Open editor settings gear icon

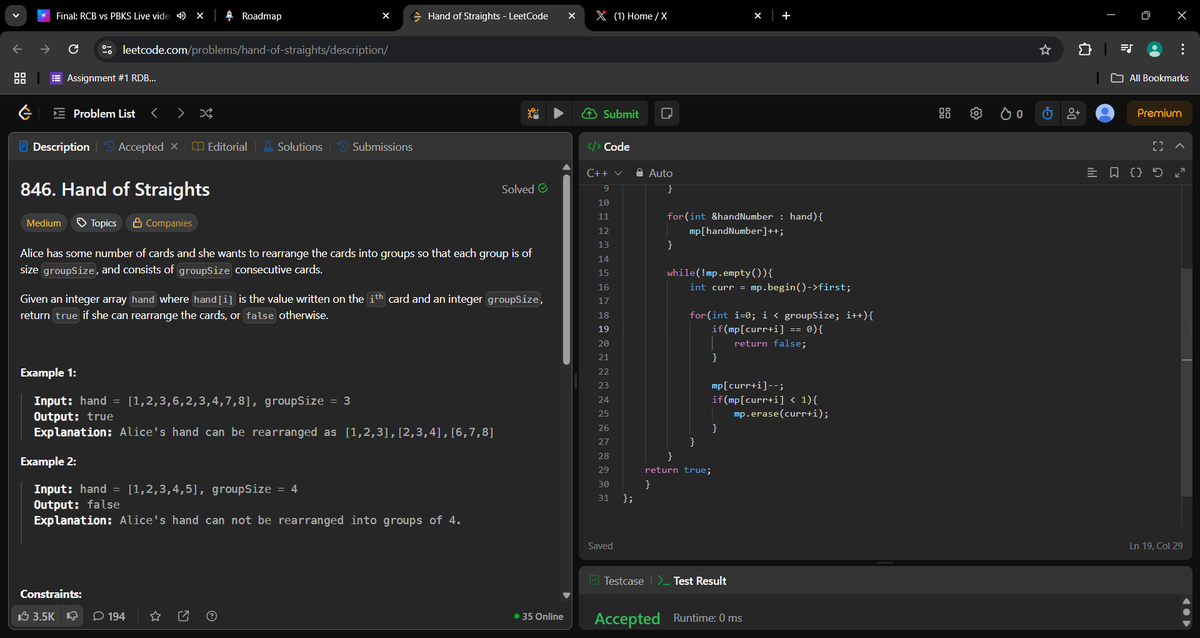point(976,113)
